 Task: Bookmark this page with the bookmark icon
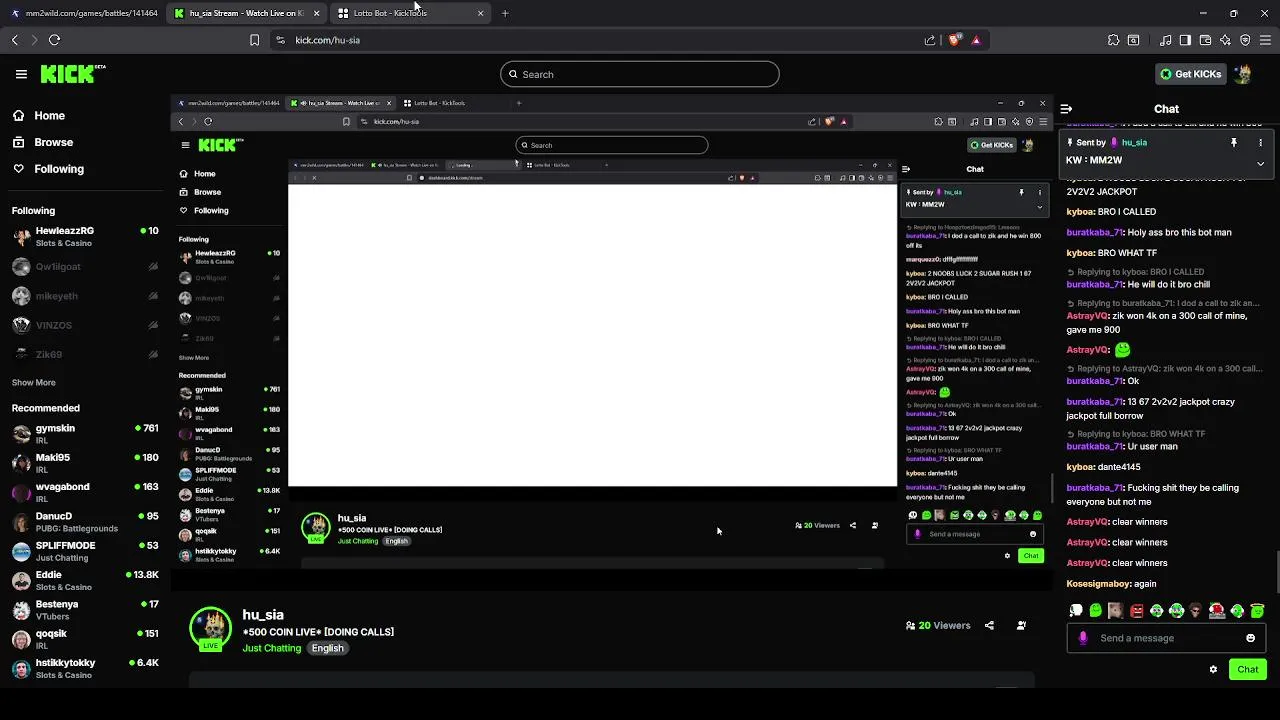254,40
